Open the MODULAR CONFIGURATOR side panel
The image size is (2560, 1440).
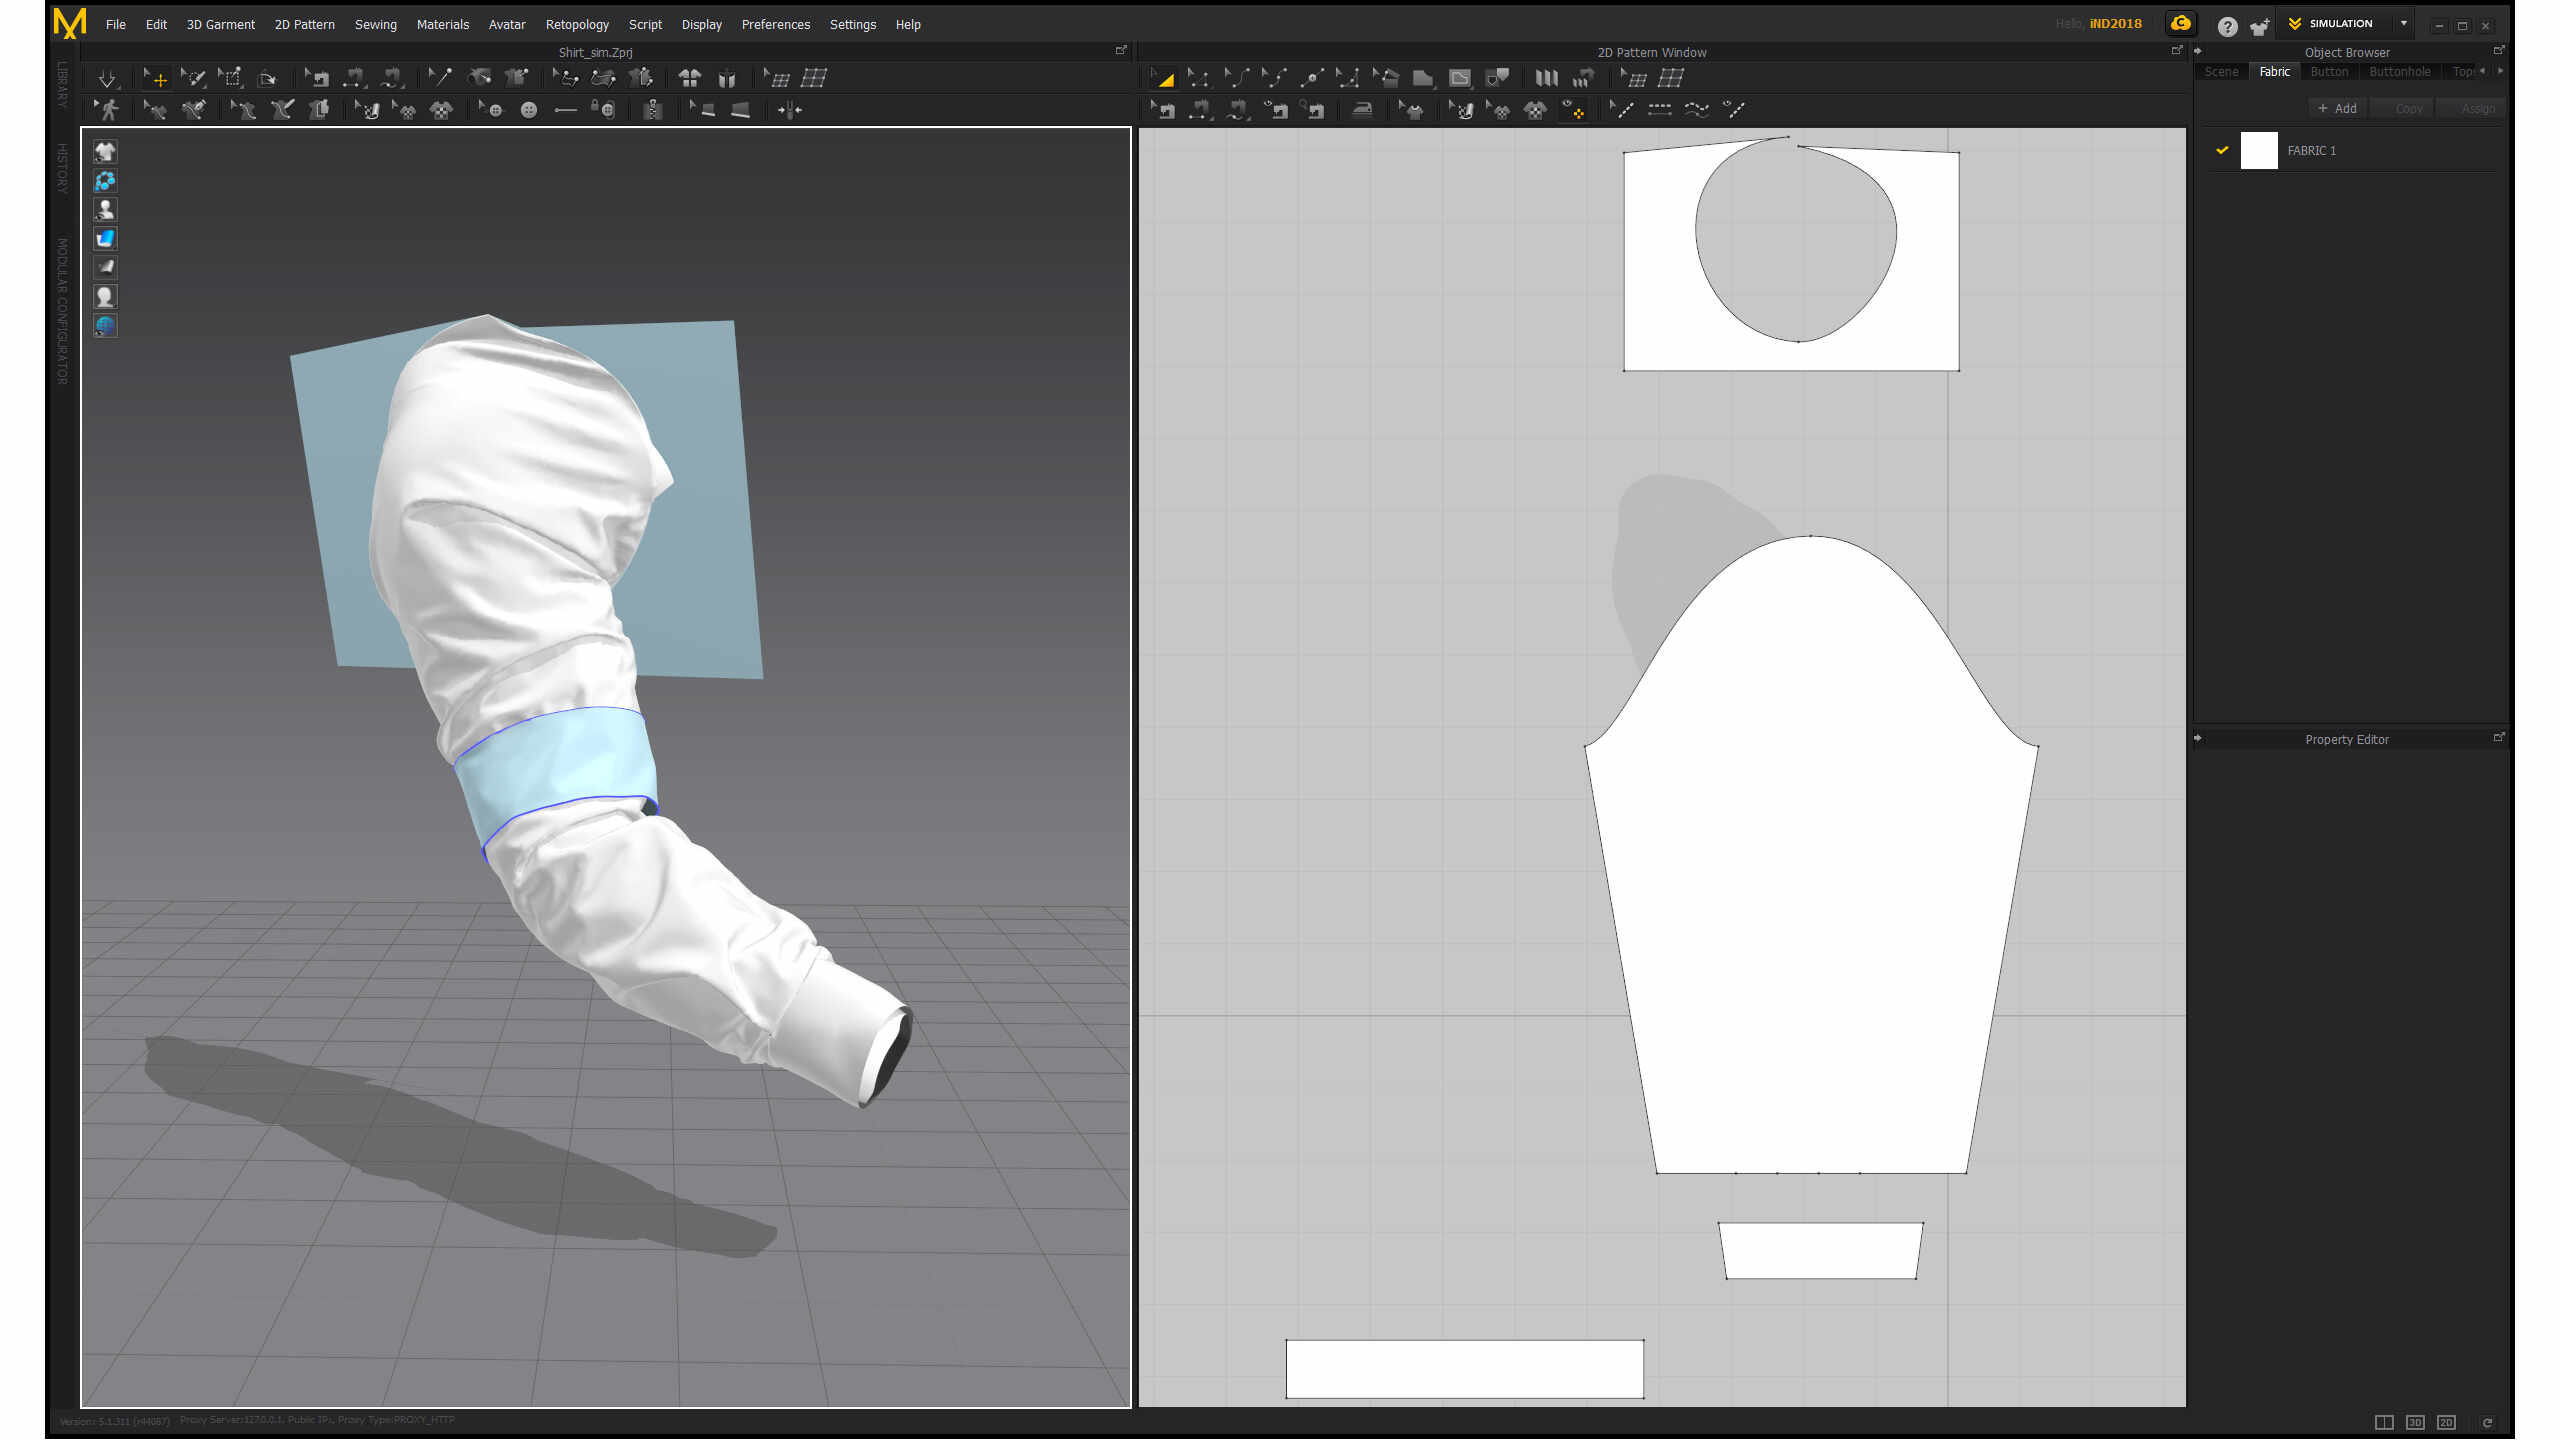click(x=62, y=311)
